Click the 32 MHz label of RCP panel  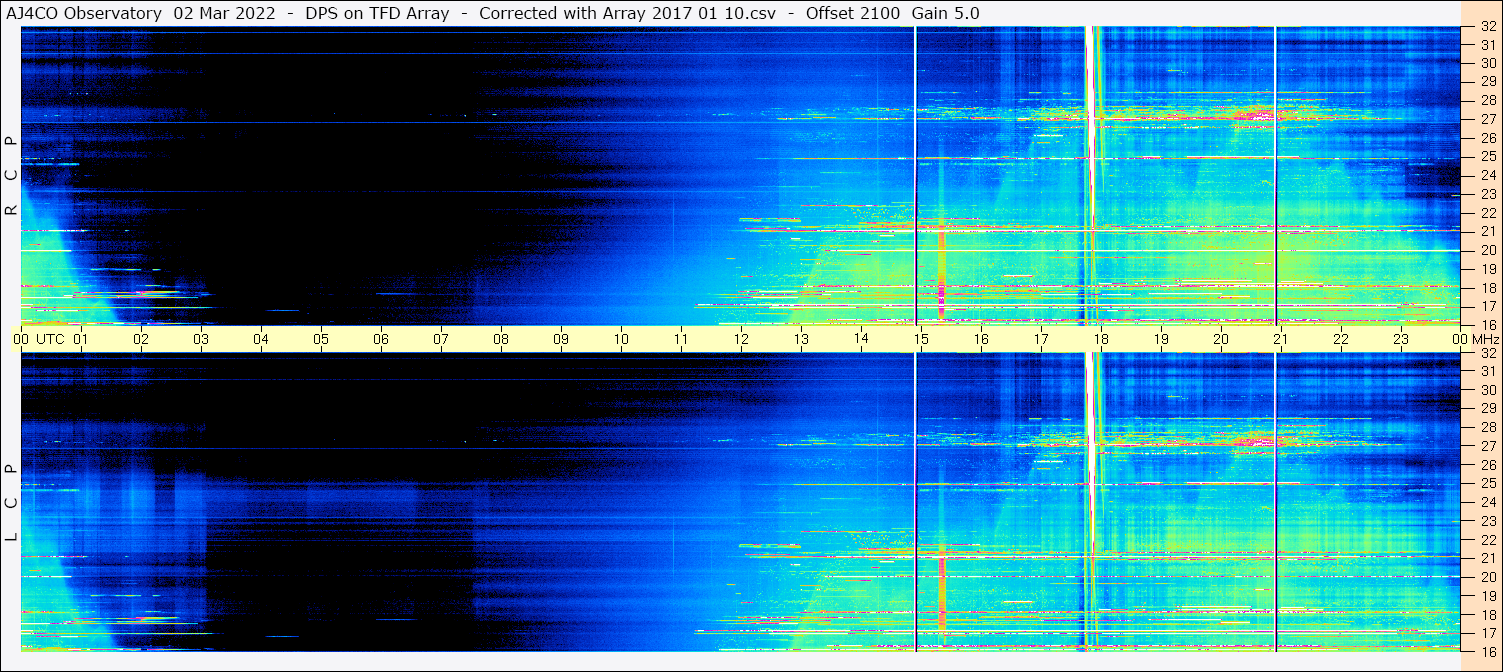(1487, 27)
